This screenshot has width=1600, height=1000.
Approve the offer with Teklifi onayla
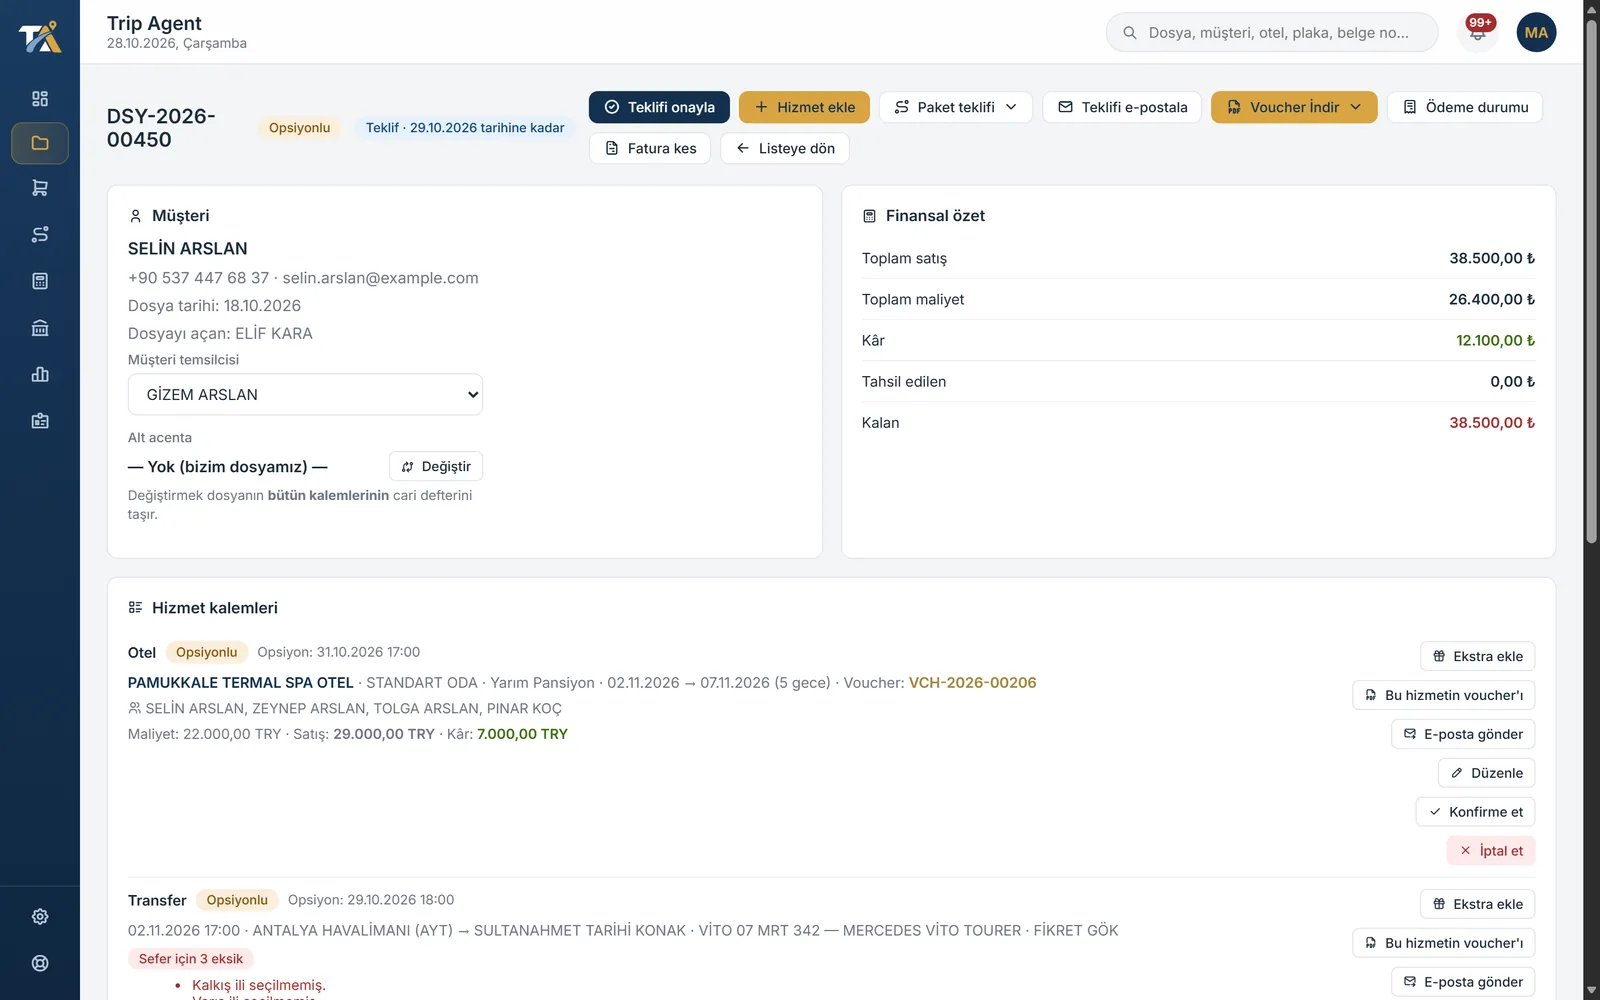659,107
